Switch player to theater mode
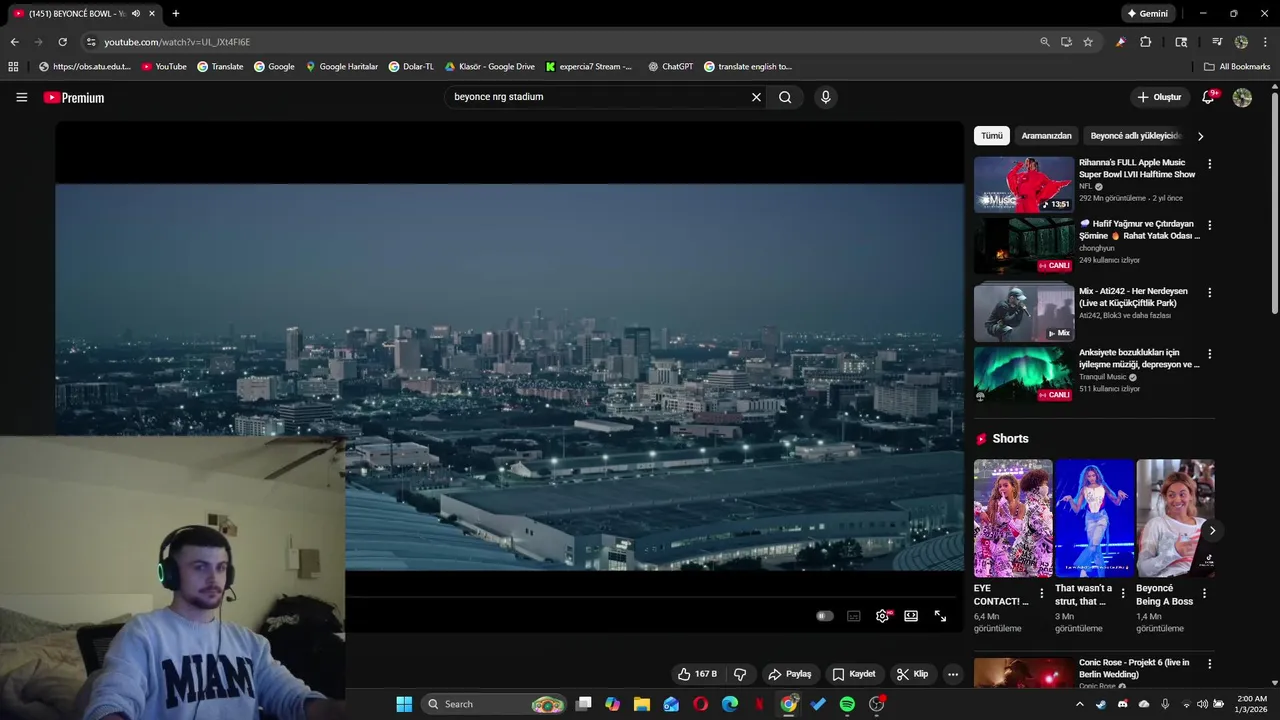The image size is (1280, 720). click(x=911, y=616)
